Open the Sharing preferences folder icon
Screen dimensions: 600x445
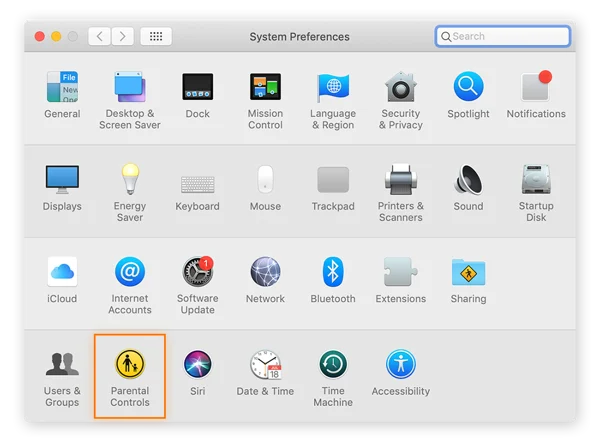click(x=468, y=272)
